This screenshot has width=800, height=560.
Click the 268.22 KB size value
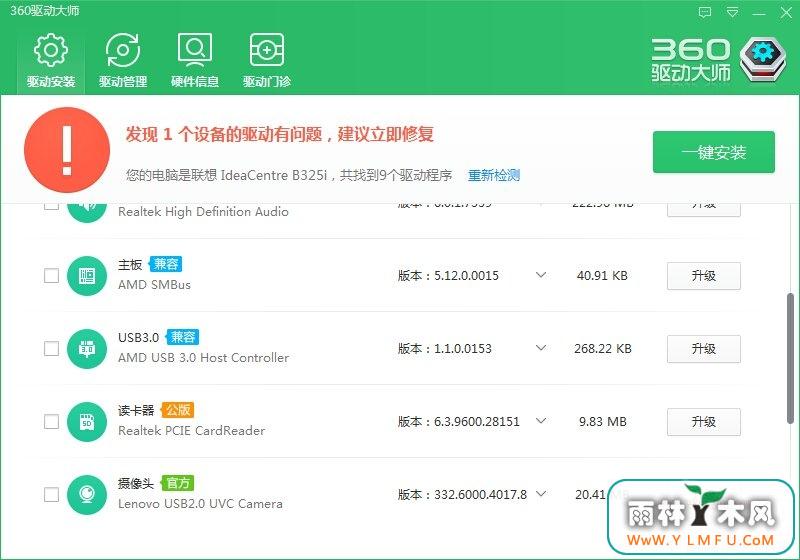click(x=603, y=349)
